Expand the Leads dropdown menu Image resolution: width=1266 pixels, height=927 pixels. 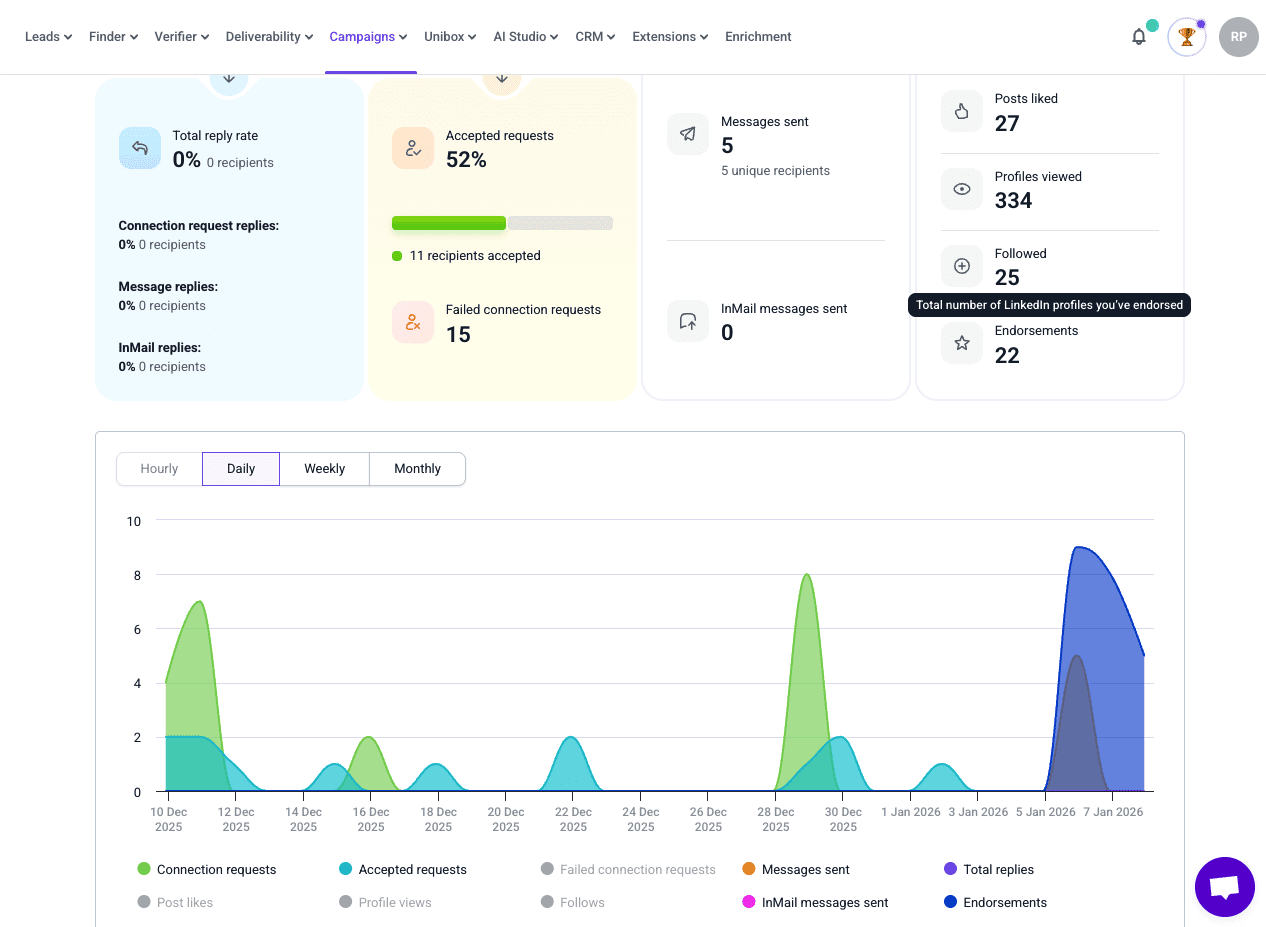pos(48,37)
